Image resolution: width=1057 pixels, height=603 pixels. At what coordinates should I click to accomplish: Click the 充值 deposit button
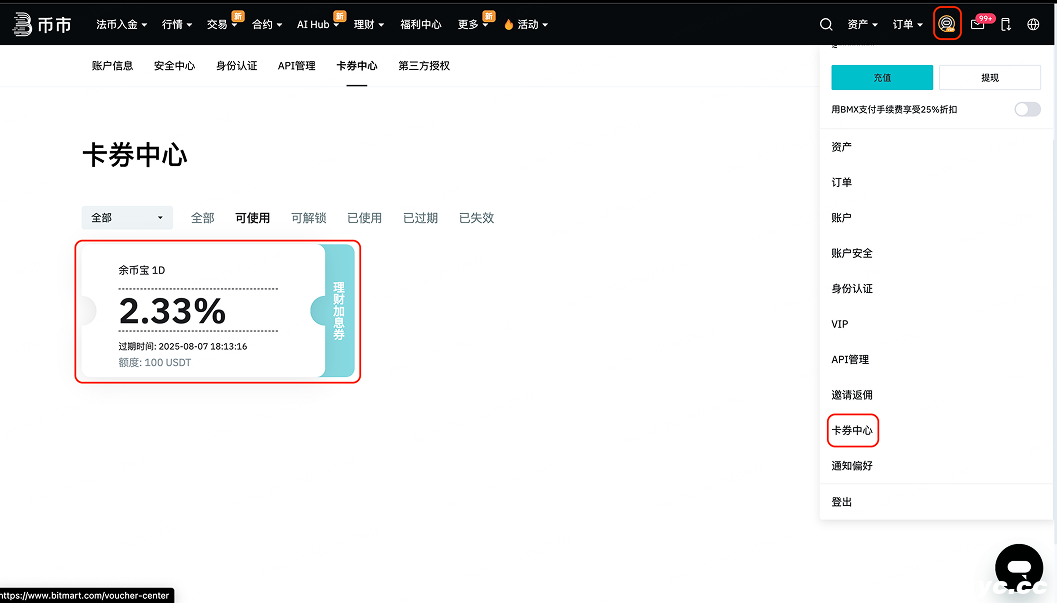[x=881, y=77]
